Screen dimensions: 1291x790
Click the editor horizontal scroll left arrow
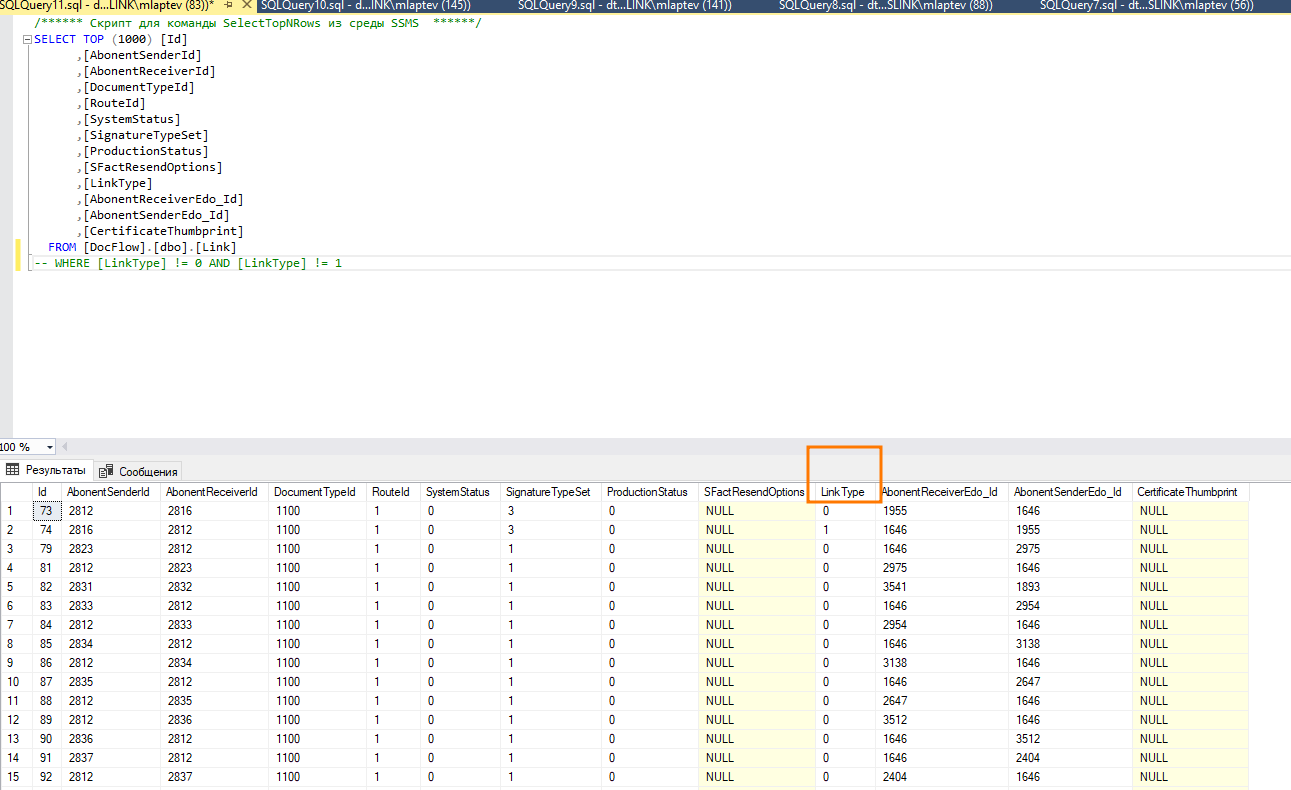65,447
